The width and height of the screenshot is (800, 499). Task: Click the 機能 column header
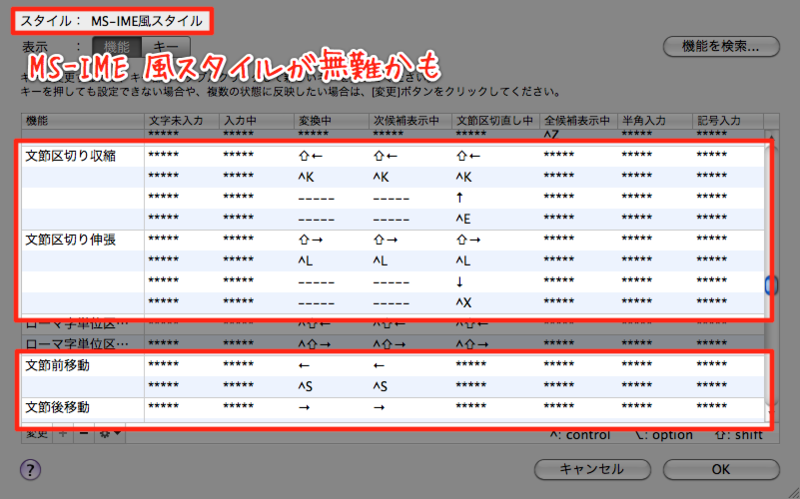click(83, 121)
